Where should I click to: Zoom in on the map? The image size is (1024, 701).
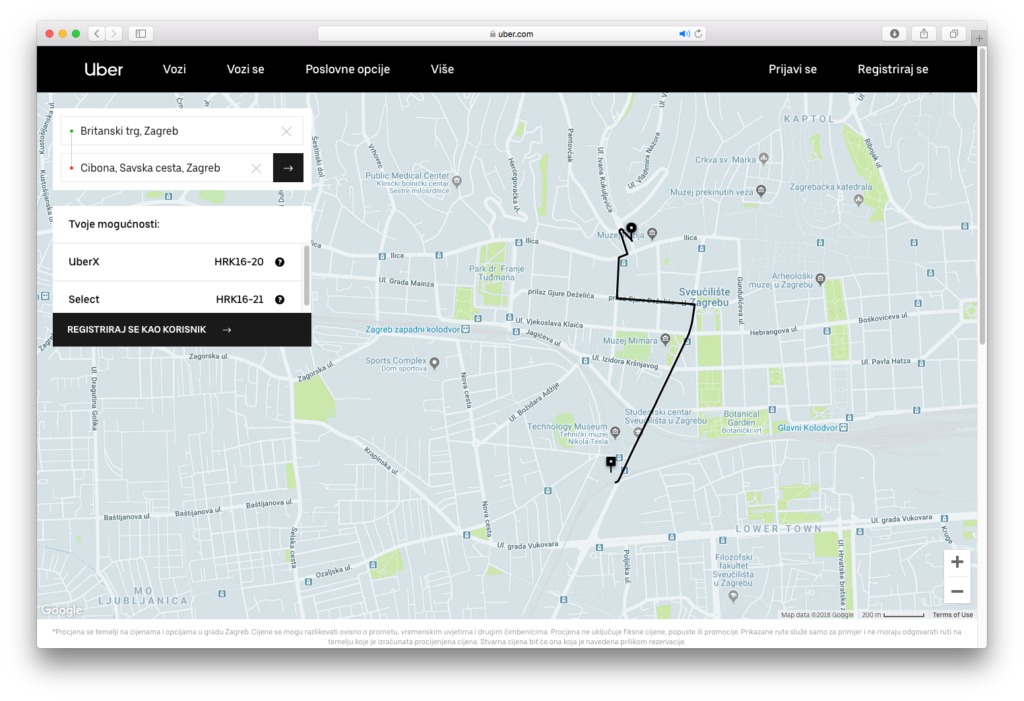click(x=957, y=562)
